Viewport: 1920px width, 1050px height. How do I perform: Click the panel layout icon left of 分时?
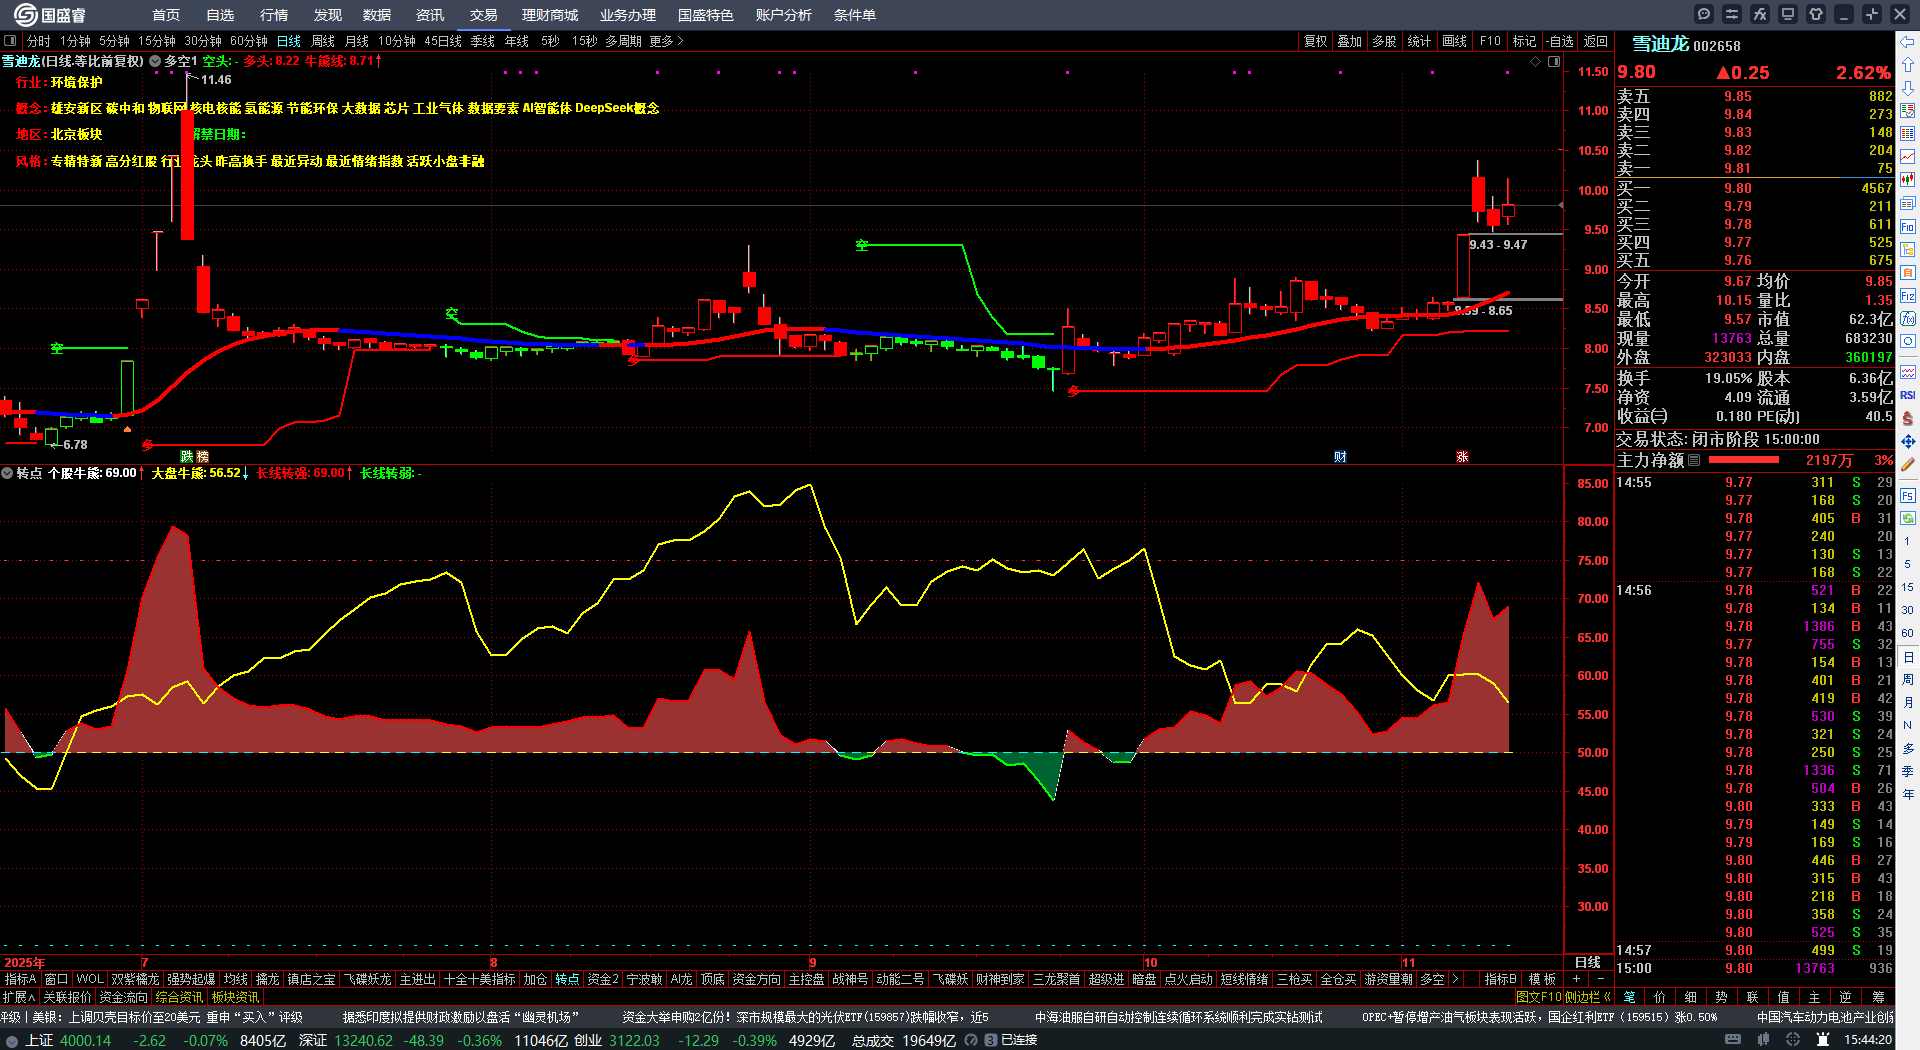(10, 41)
